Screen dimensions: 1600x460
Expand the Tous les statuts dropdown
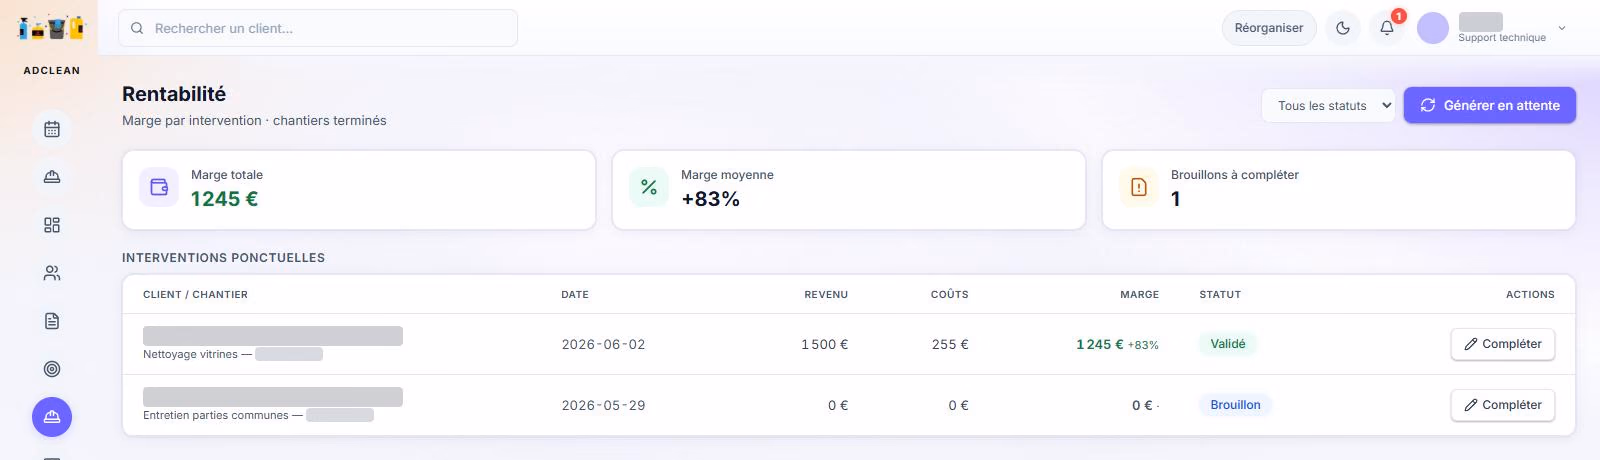[x=1329, y=105]
